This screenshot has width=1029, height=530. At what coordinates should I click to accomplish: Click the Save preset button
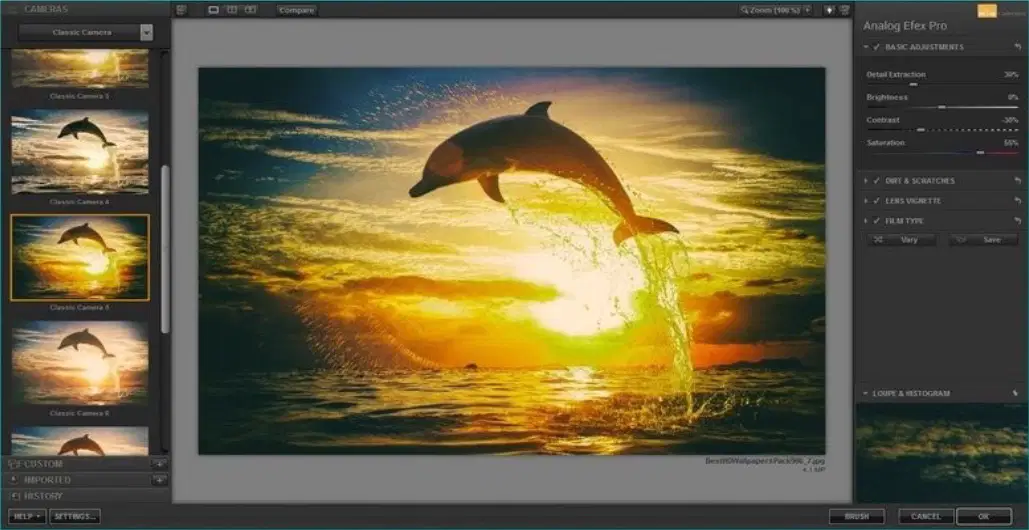pyautogui.click(x=984, y=240)
